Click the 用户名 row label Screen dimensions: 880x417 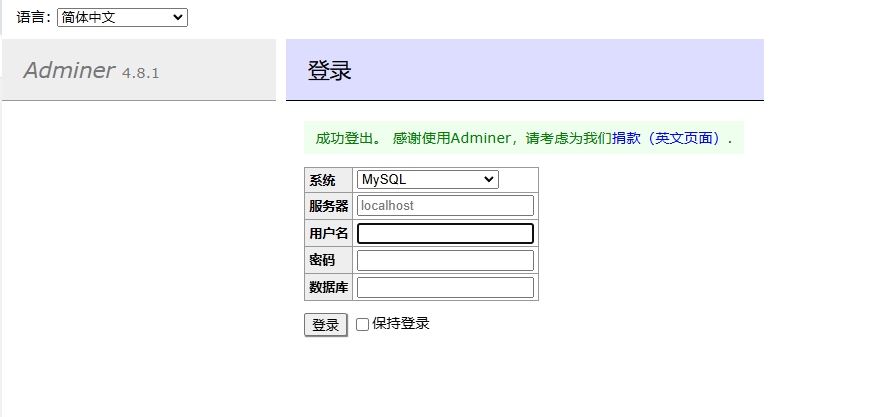(x=328, y=233)
